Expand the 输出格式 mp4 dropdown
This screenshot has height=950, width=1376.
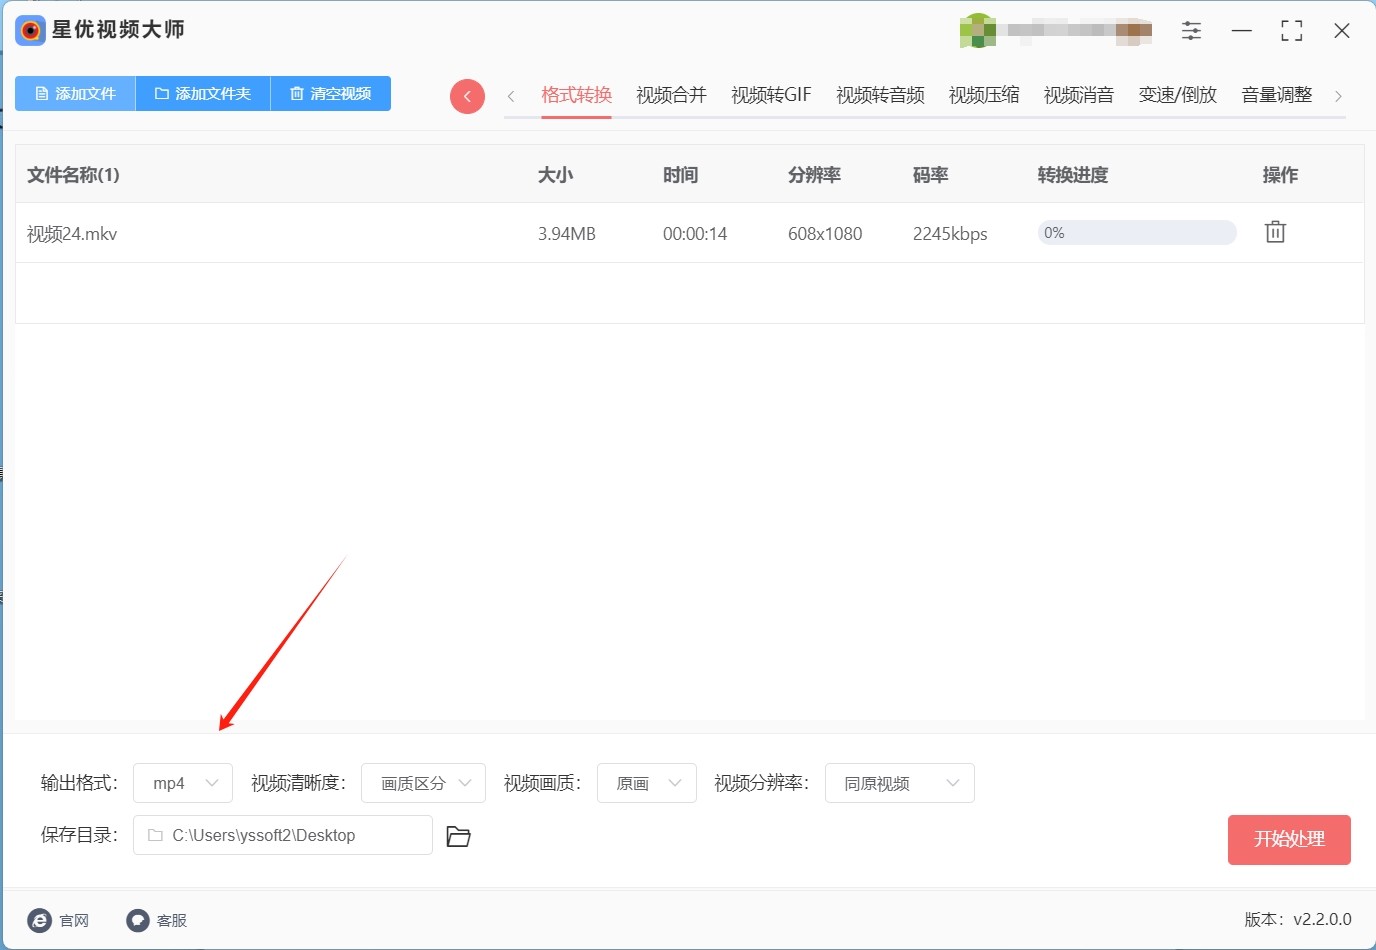[x=183, y=783]
